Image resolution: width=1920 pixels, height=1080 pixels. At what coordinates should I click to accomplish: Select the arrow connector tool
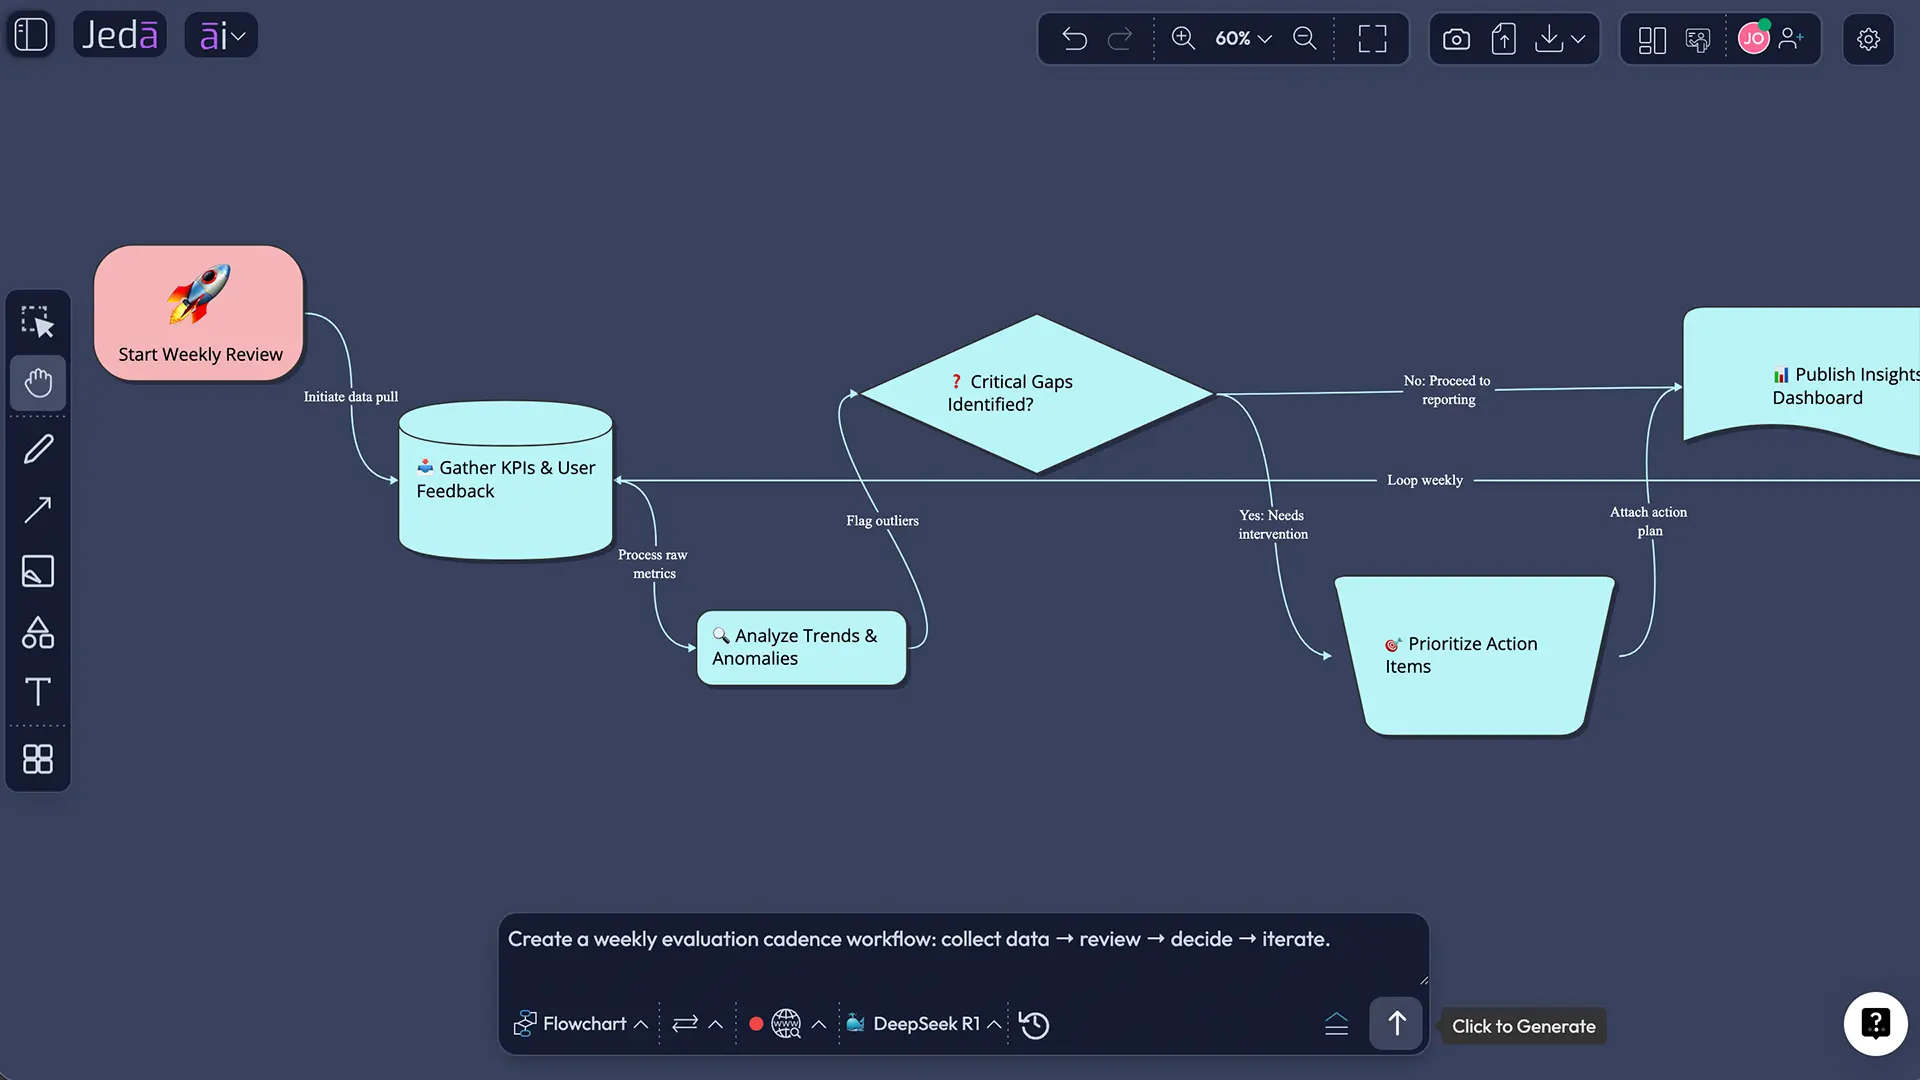pos(38,510)
